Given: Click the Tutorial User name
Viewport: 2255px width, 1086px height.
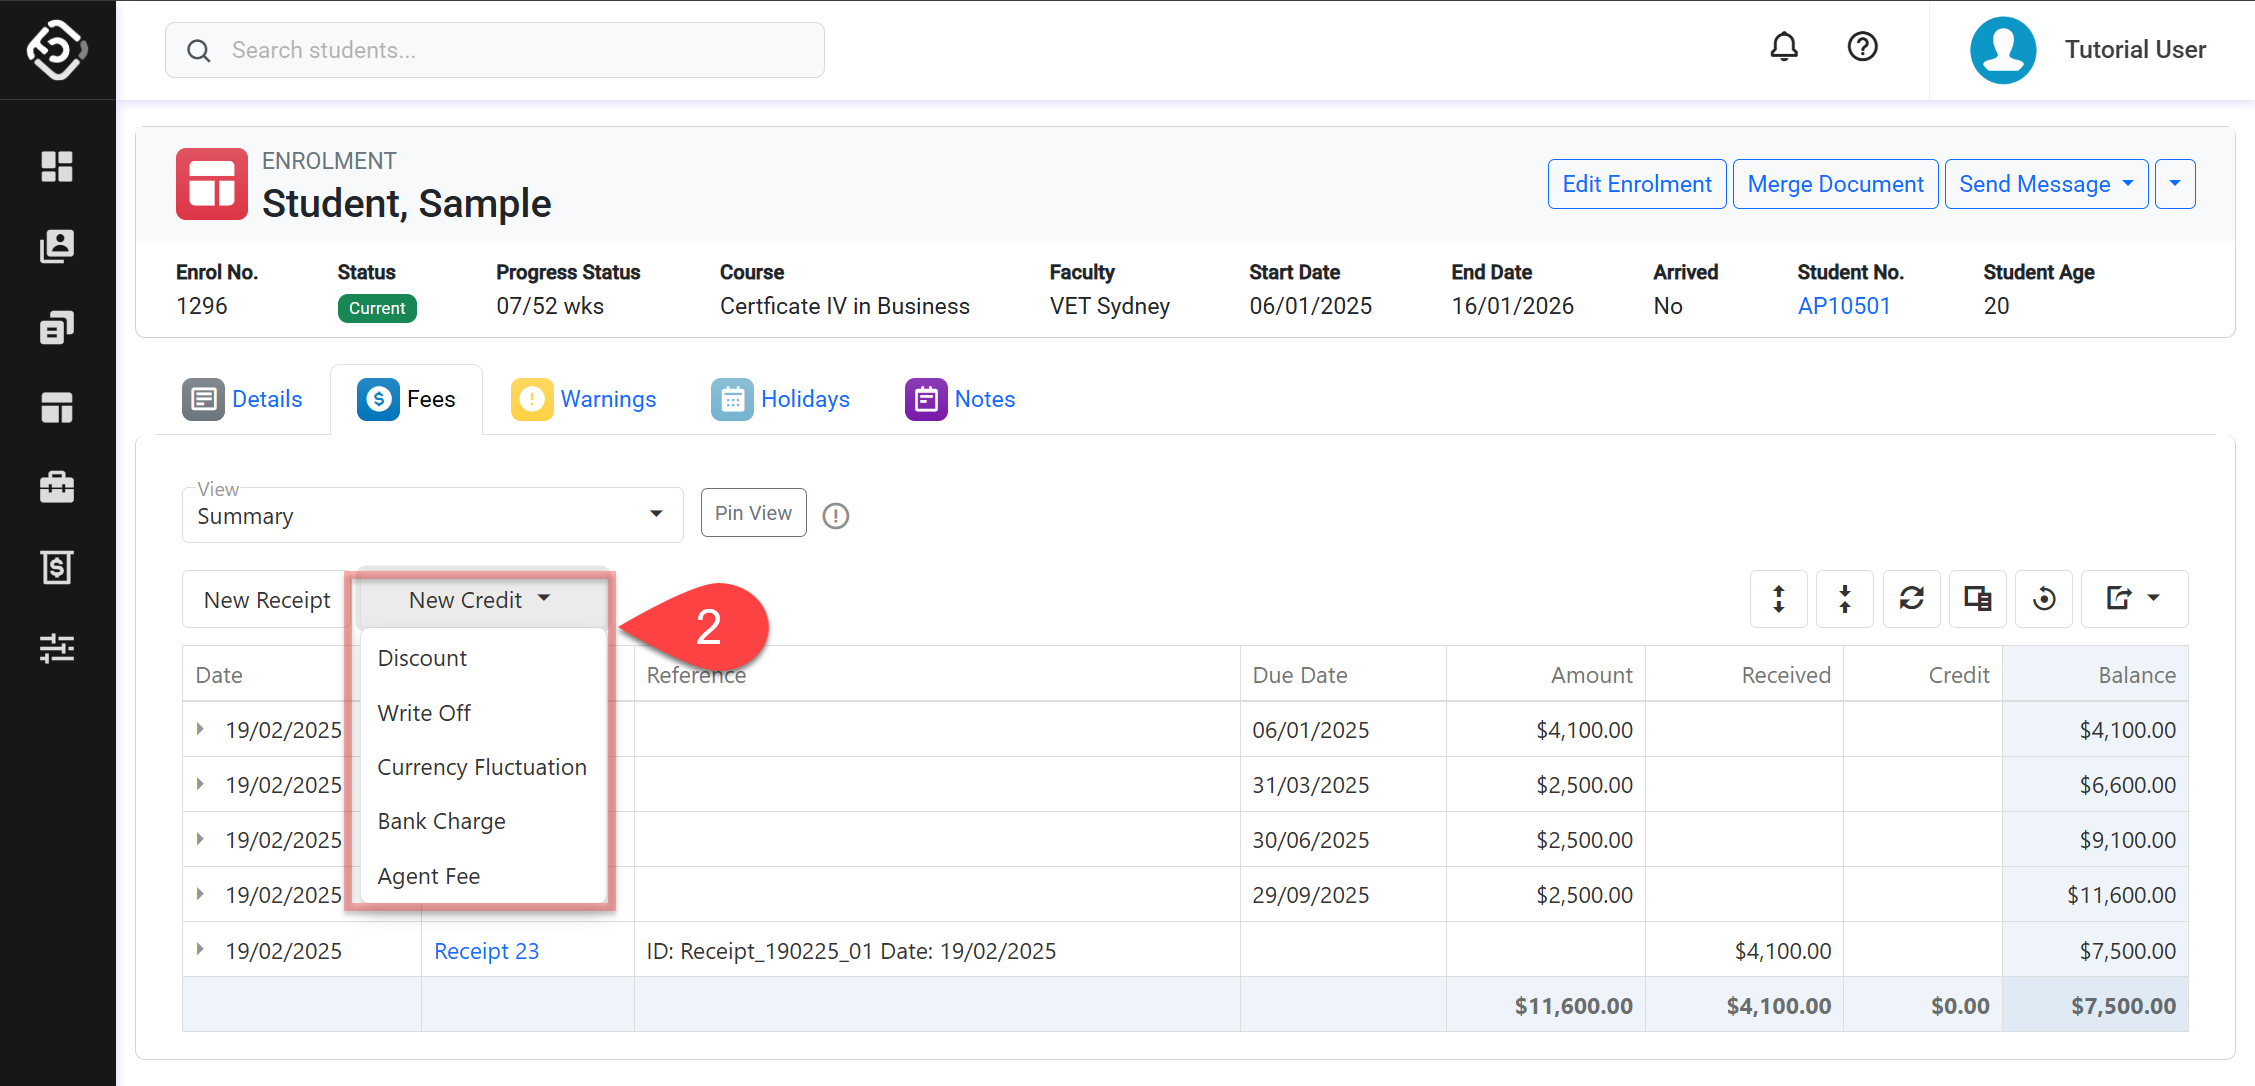Looking at the screenshot, I should 2135,50.
